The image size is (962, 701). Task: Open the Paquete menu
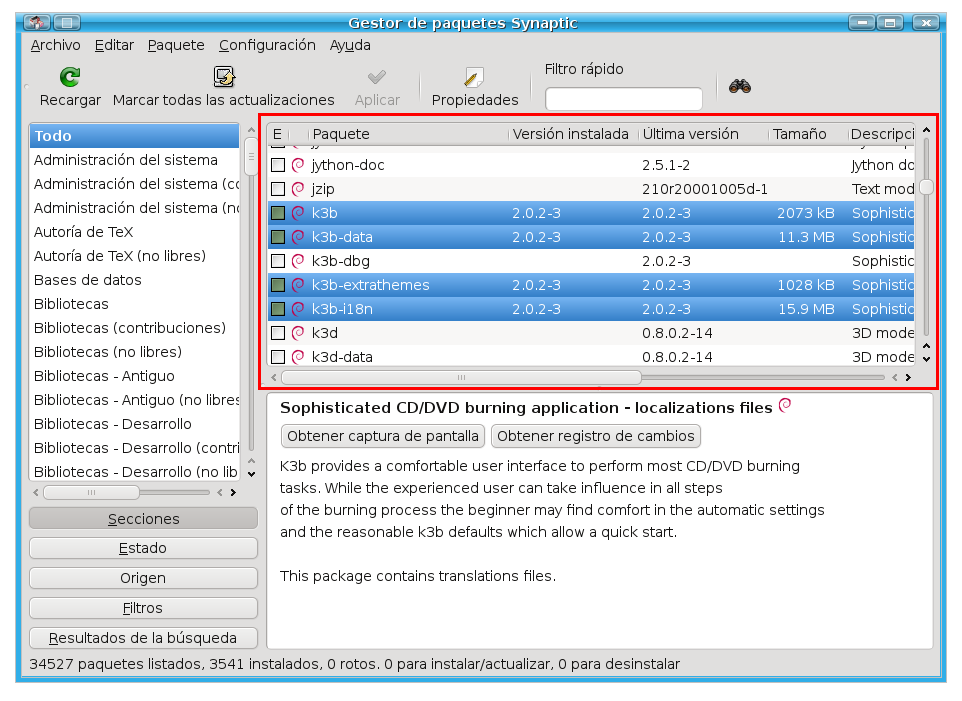176,45
